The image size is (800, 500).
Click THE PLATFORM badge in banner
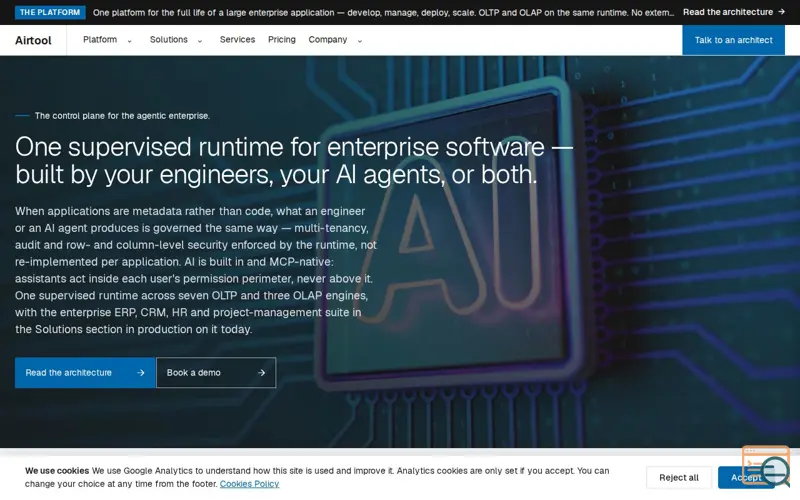point(50,12)
